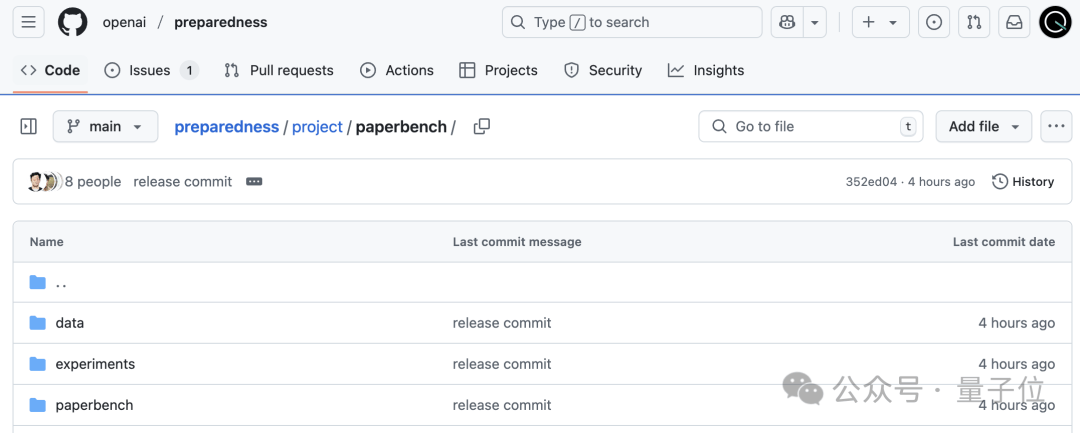This screenshot has height=433, width=1080.
Task: Open the Copilot icon button
Action: click(x=787, y=22)
